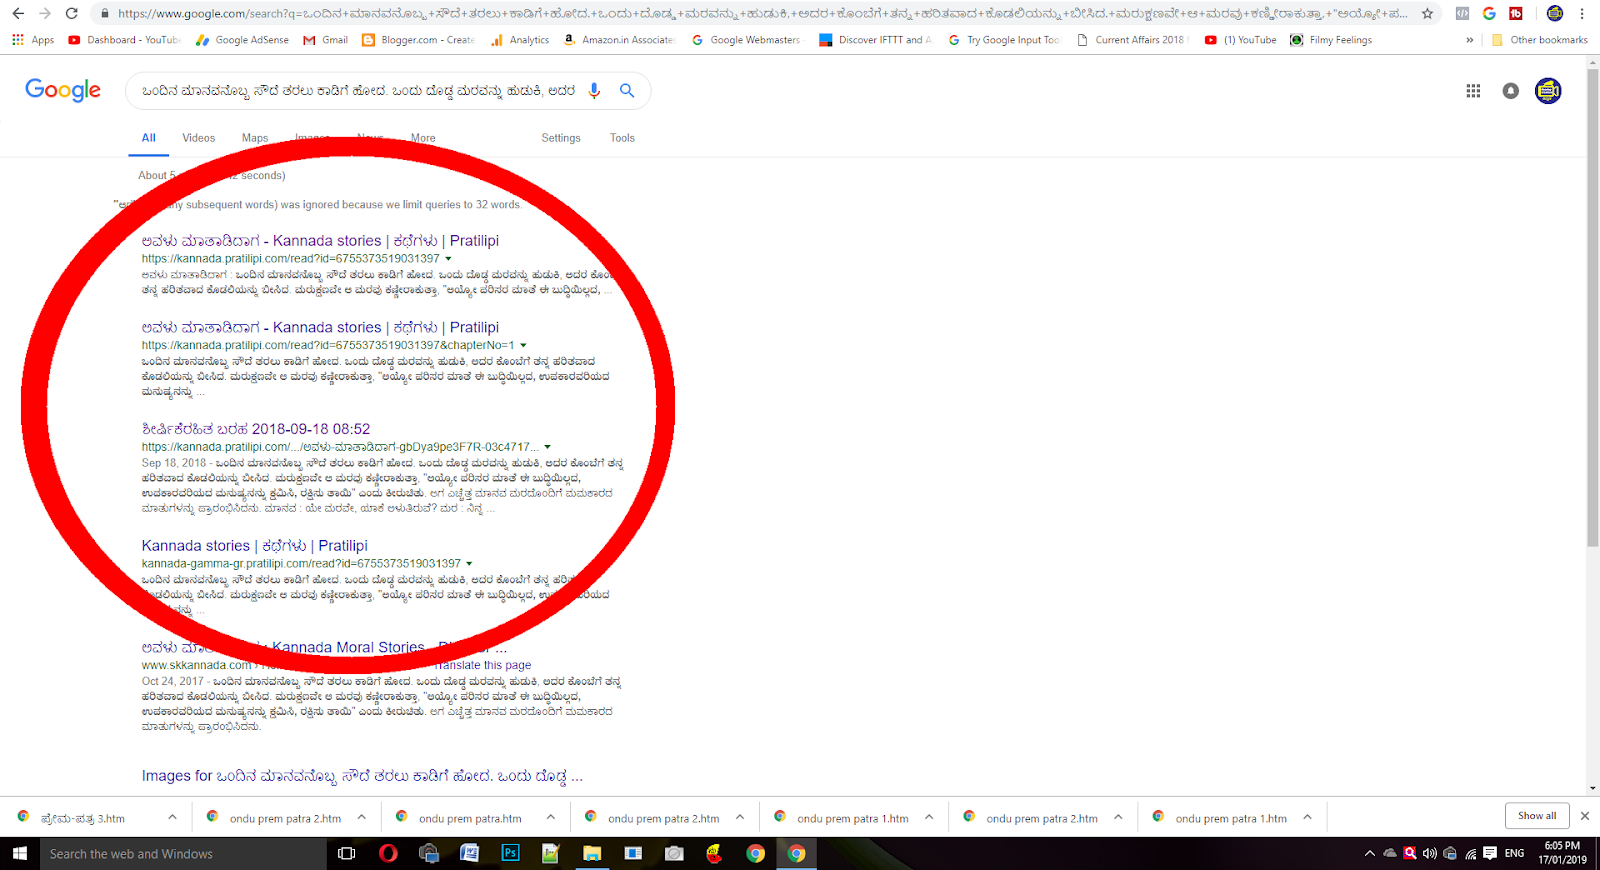Open Google account avatar on the page

point(1548,91)
